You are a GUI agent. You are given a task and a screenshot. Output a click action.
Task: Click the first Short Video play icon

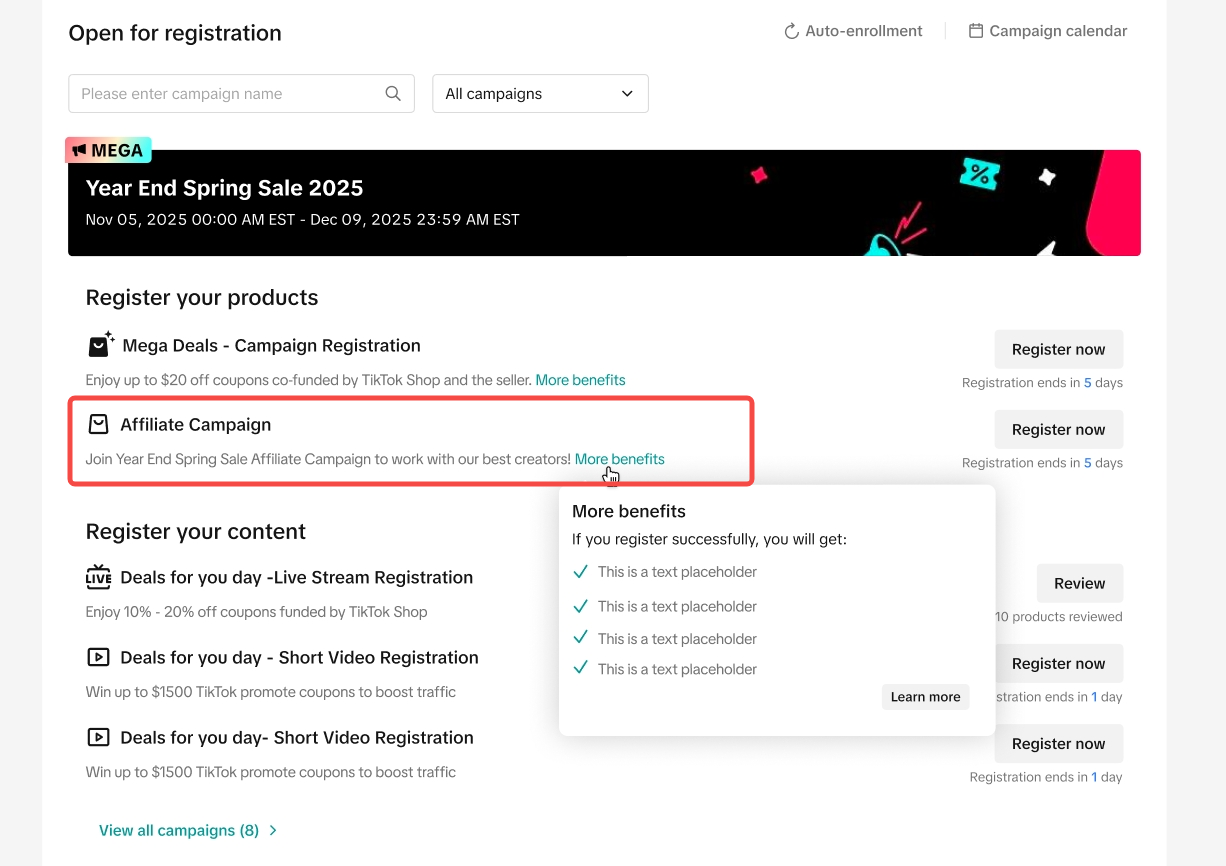pos(98,657)
